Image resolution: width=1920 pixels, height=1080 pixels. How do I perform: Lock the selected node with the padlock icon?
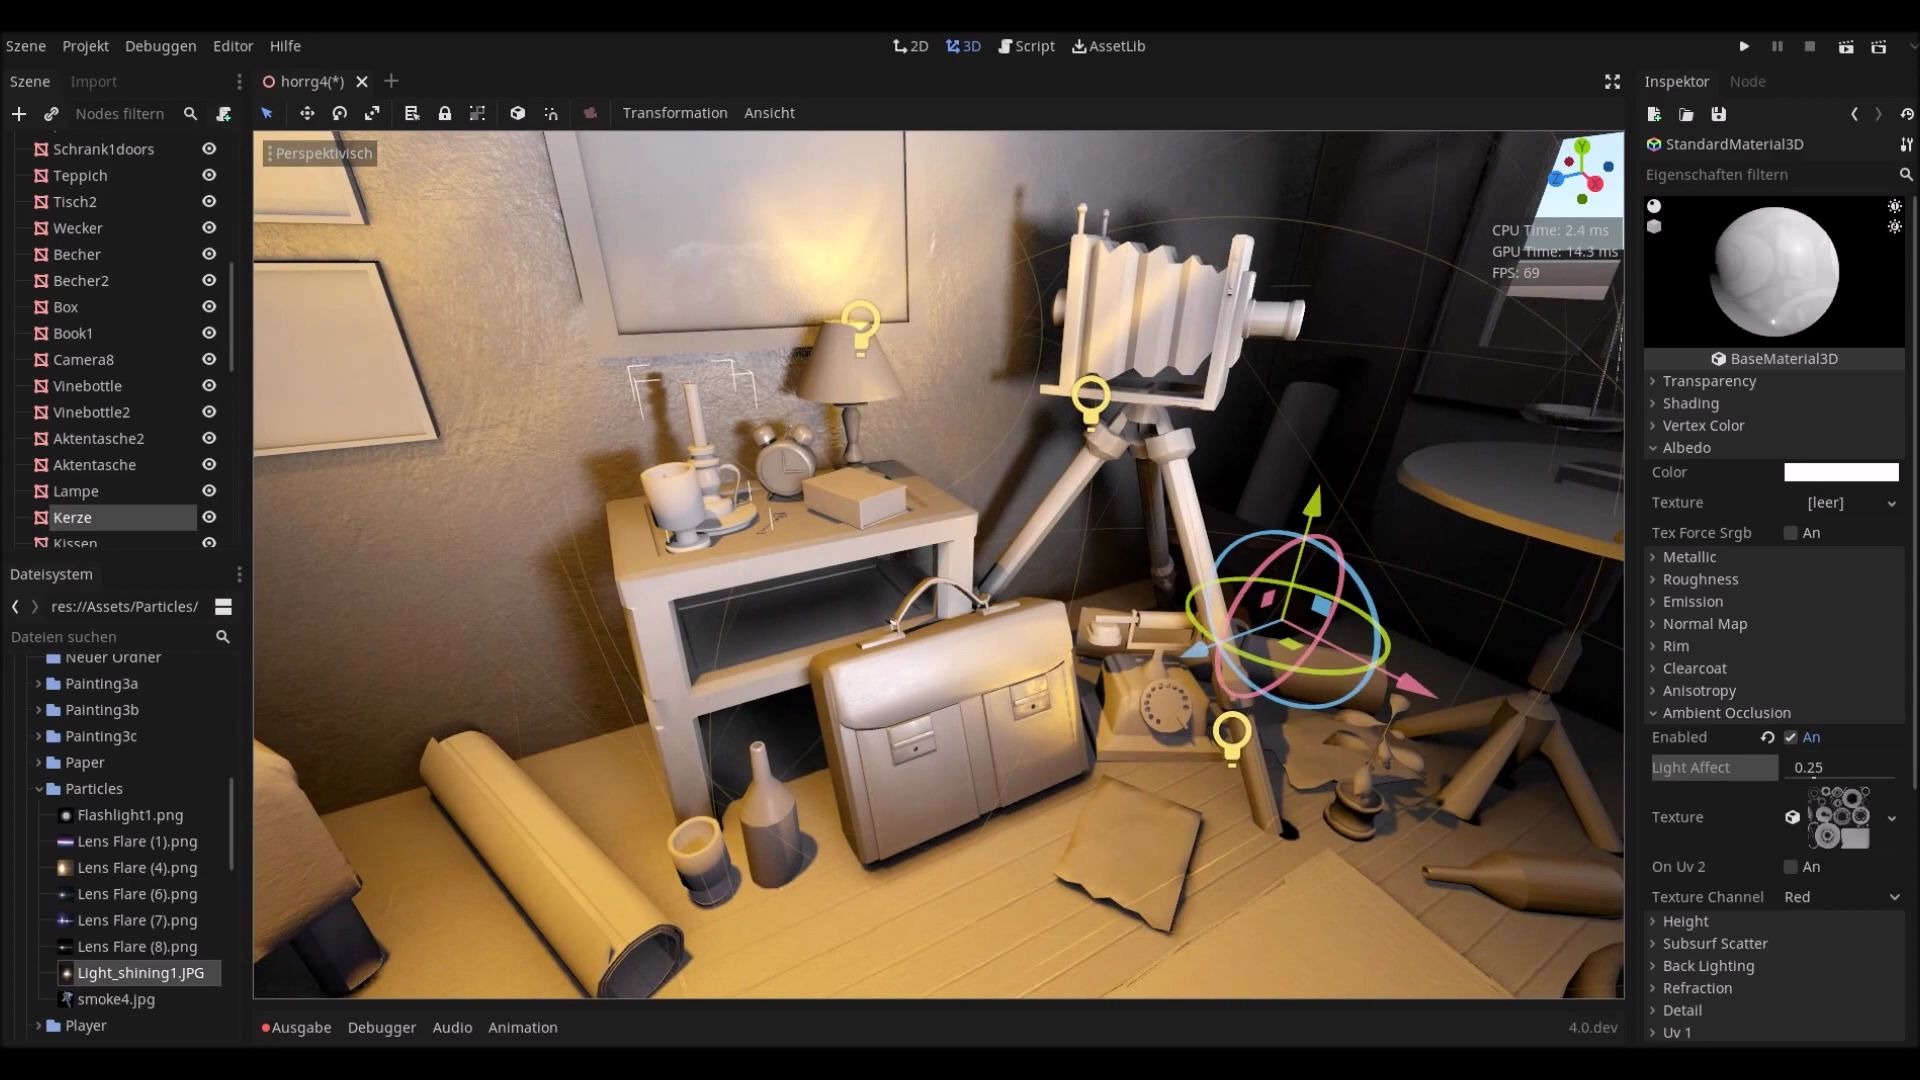coord(444,113)
